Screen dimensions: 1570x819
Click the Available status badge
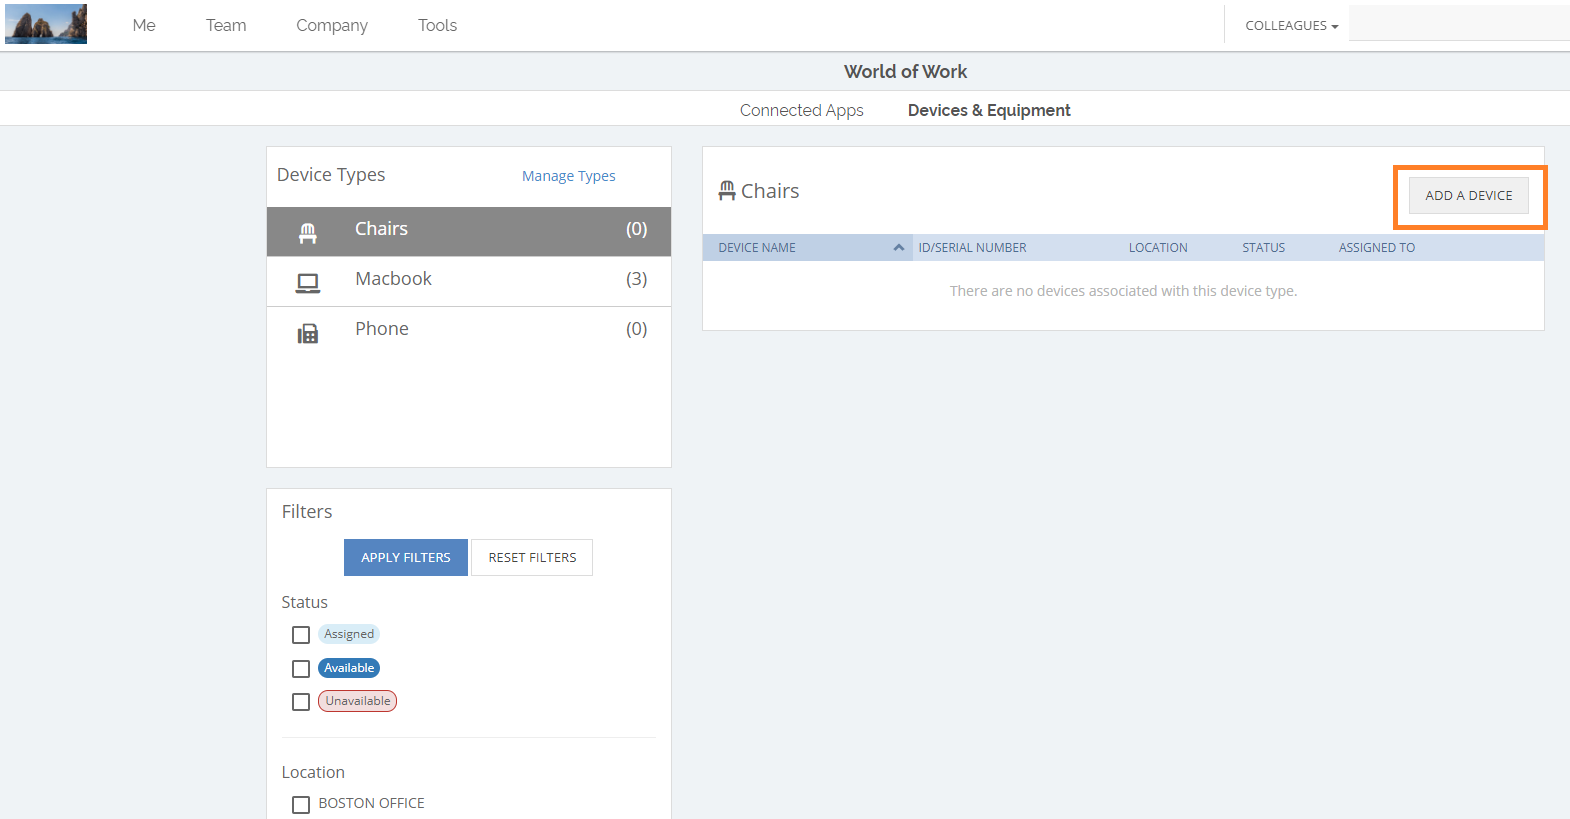pyautogui.click(x=349, y=668)
